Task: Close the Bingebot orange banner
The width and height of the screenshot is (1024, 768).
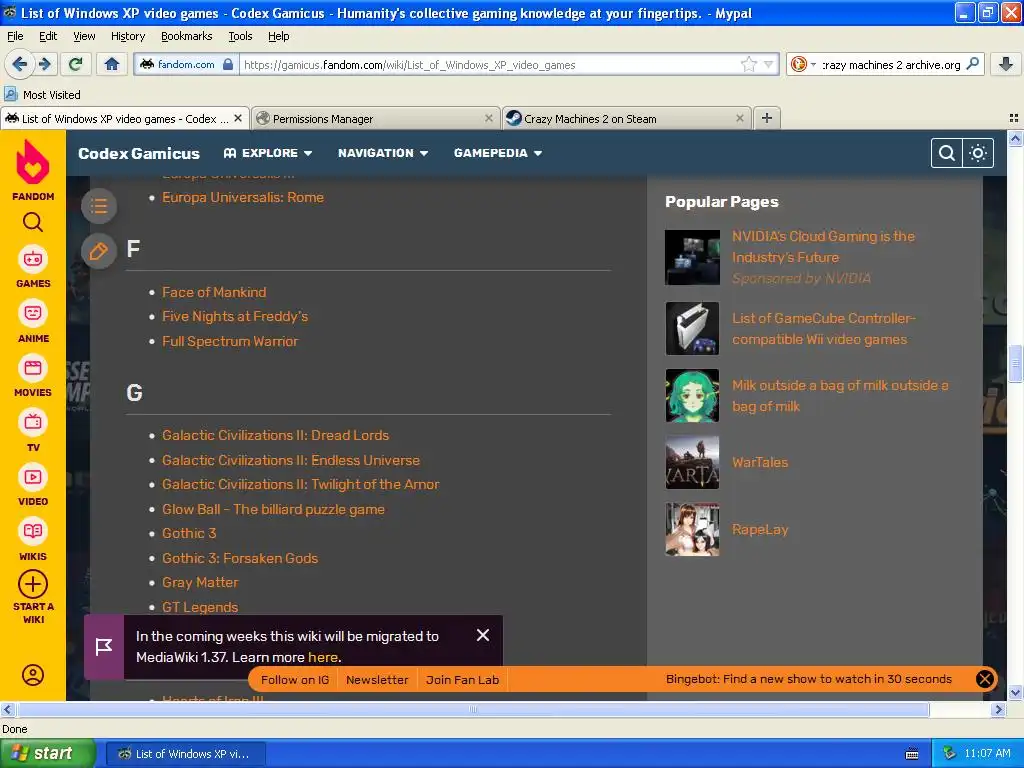Action: (x=984, y=679)
